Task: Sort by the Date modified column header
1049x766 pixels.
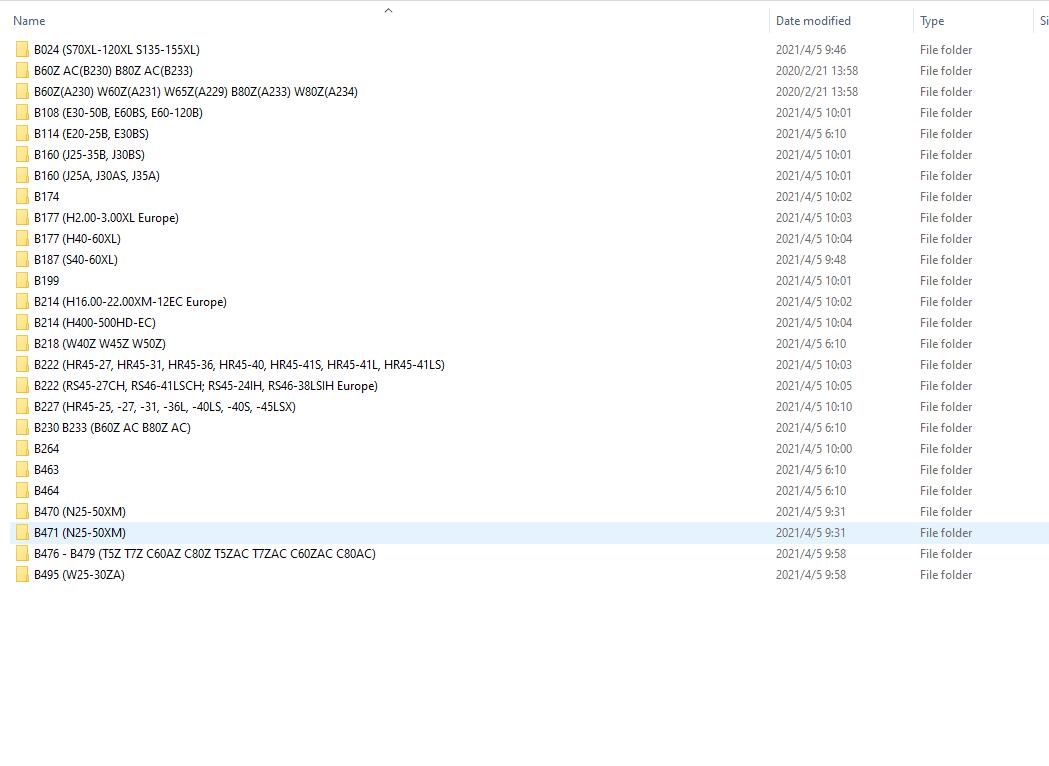Action: pyautogui.click(x=813, y=21)
